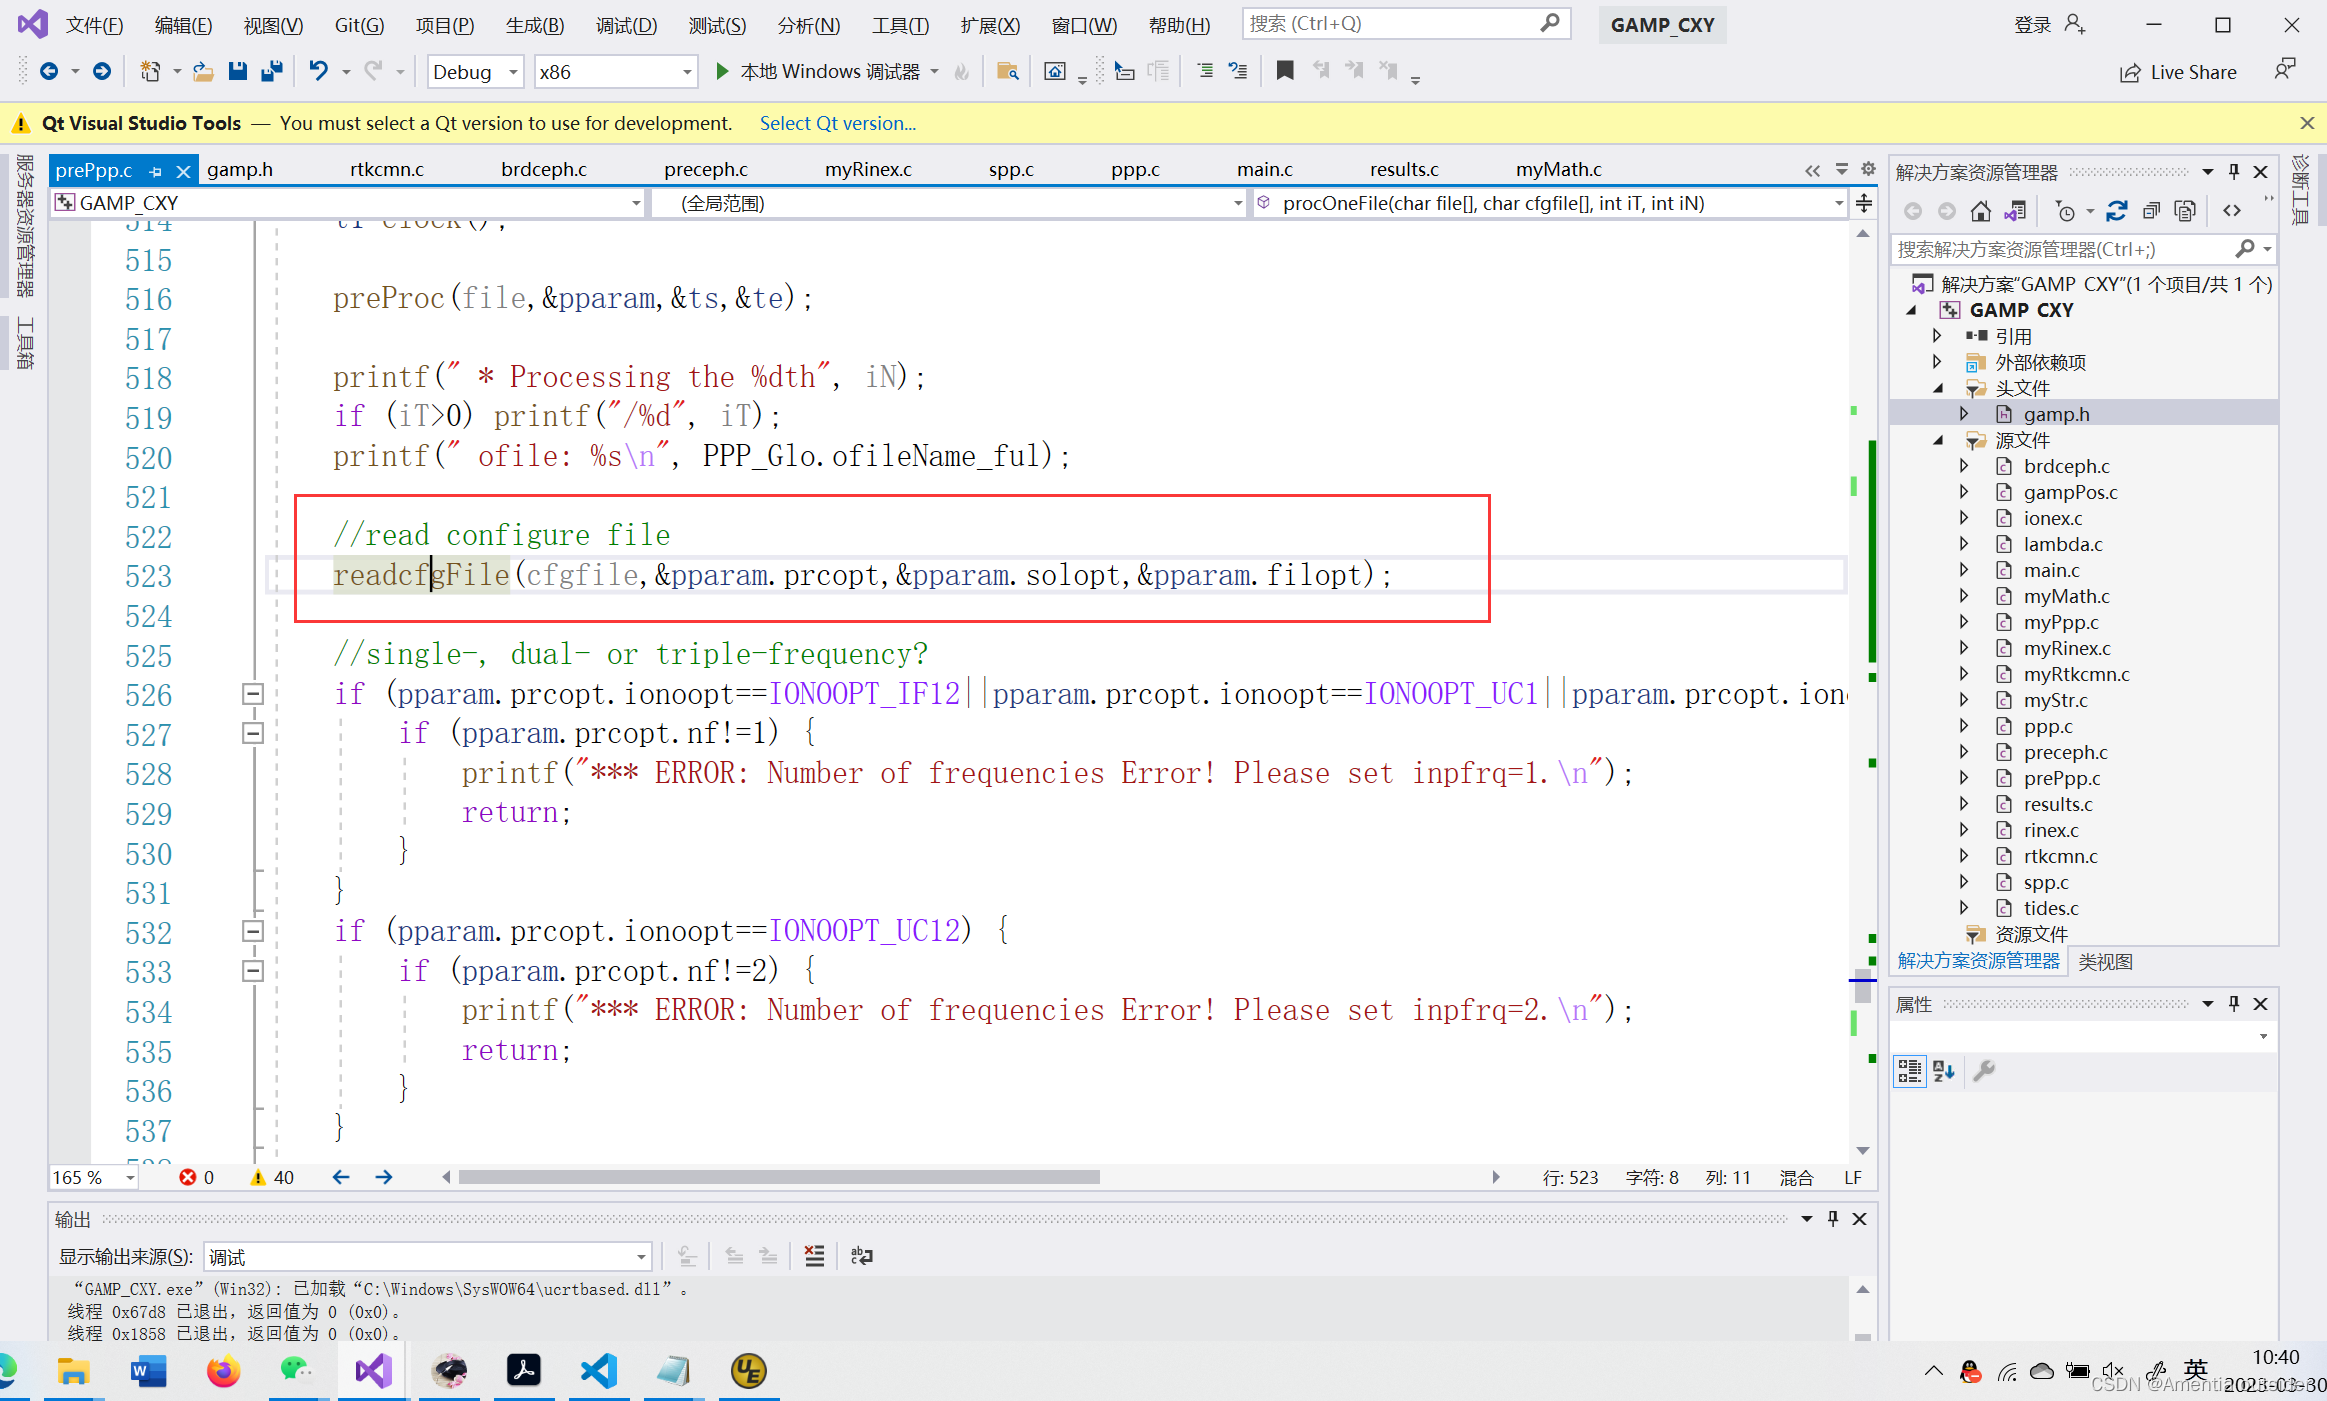Screen dimensions: 2327x1401
Task: Click the property pages wrench icon
Action: tap(1984, 1071)
